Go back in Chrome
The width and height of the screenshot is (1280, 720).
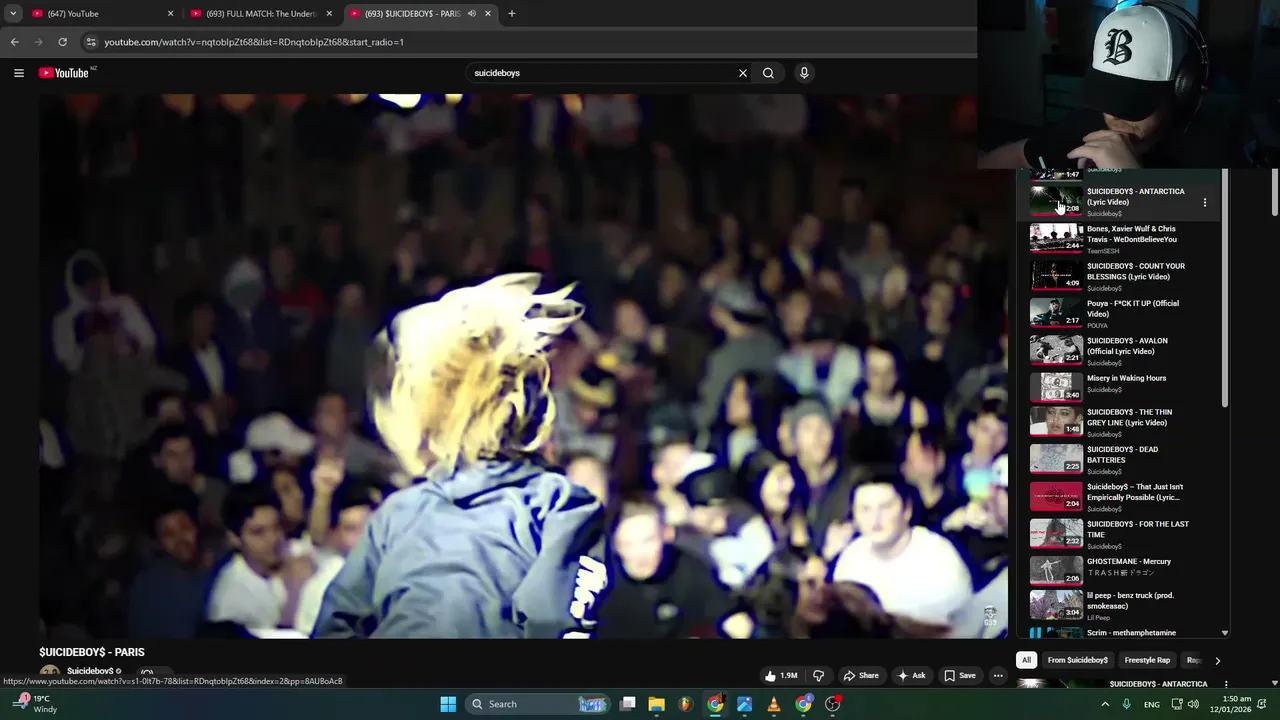(x=14, y=42)
